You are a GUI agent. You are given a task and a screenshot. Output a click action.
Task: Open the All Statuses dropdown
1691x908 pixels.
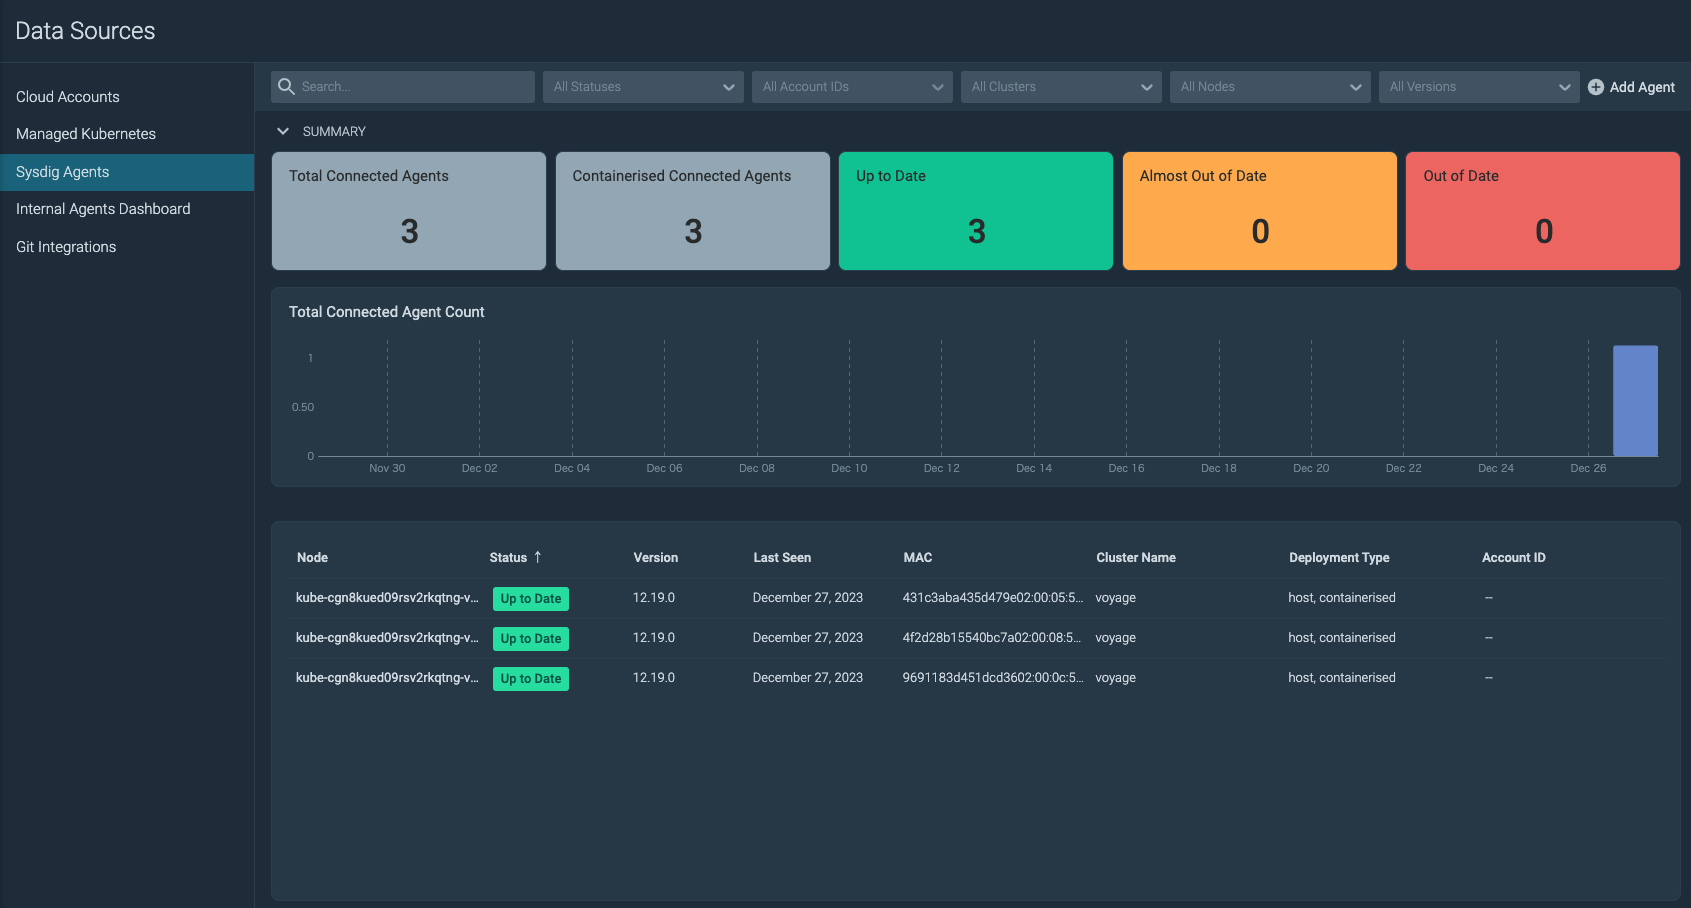point(643,87)
